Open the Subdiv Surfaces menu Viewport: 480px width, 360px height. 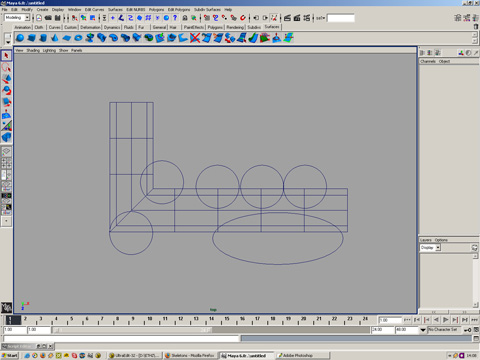[x=207, y=9]
